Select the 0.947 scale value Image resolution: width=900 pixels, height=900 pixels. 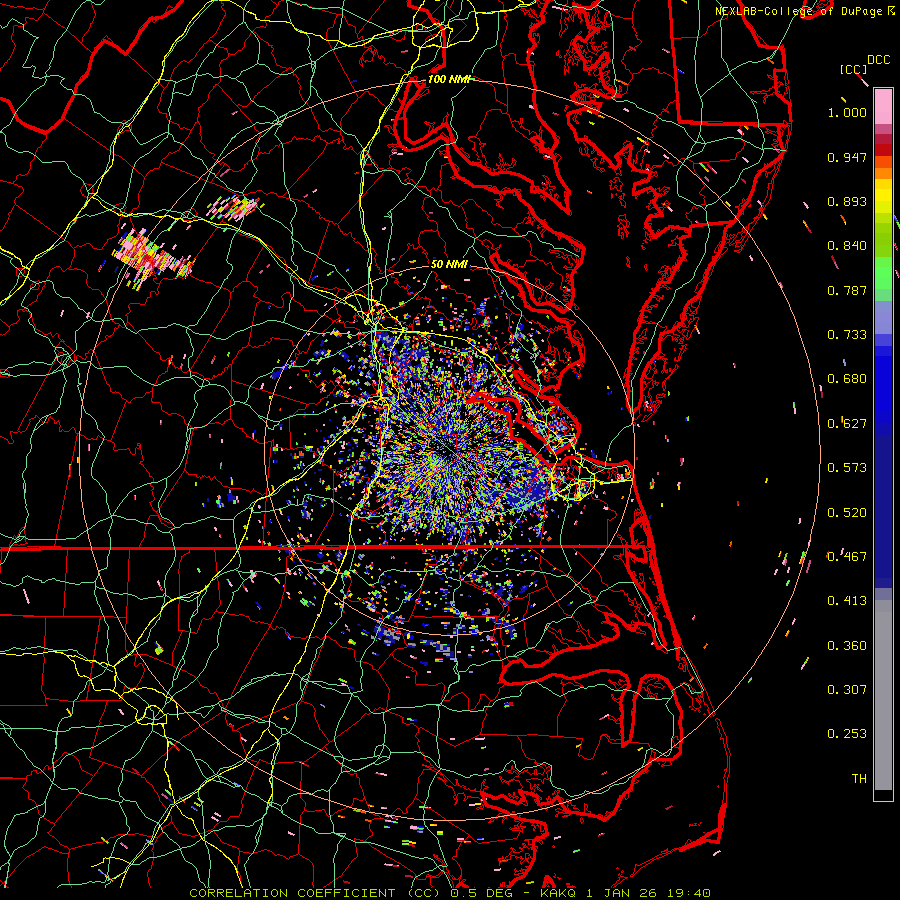pos(847,157)
